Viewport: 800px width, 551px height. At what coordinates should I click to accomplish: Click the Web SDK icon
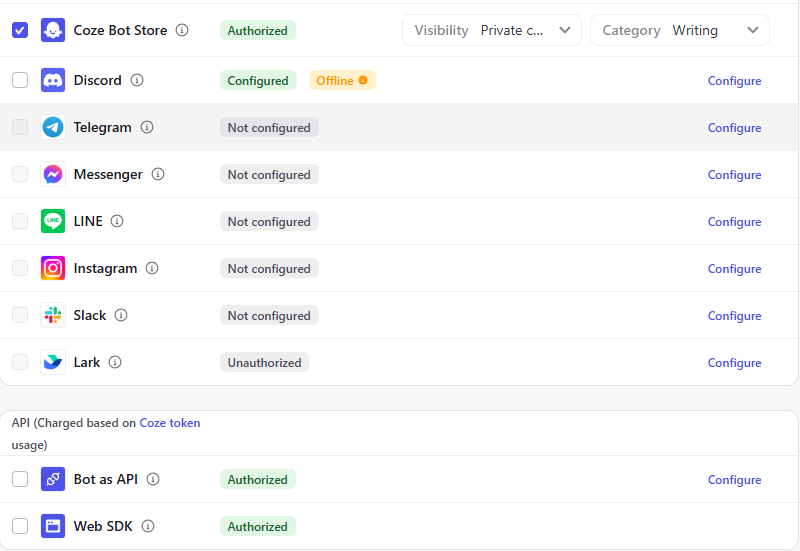pos(53,526)
